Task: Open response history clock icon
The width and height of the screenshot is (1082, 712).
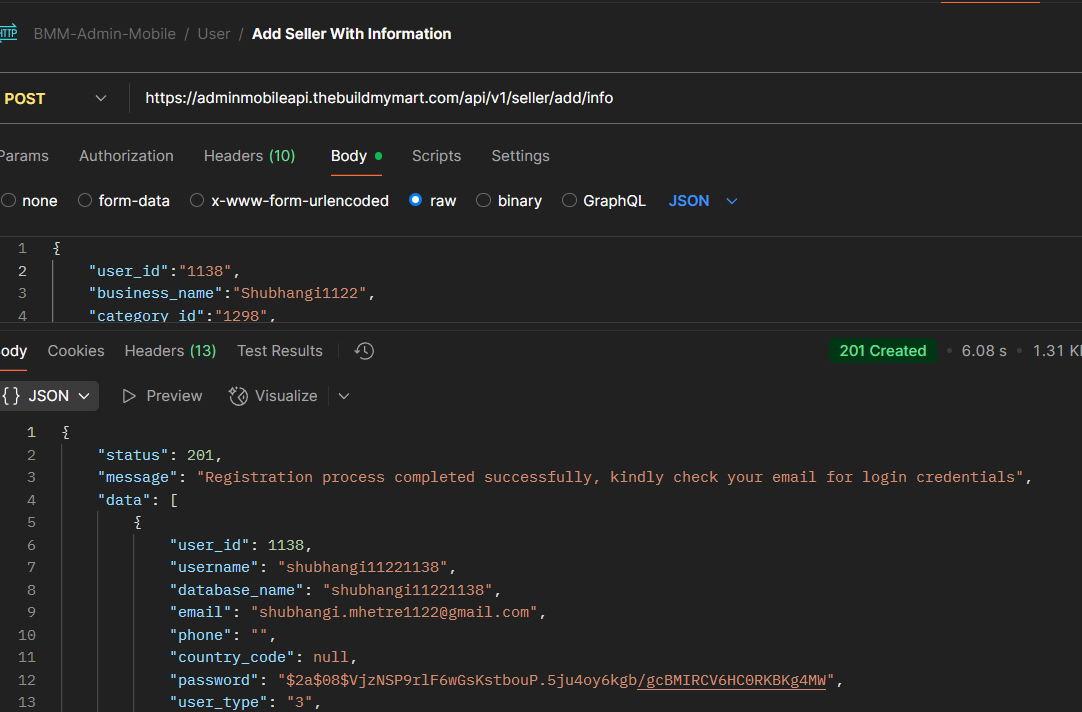Action: coord(364,351)
